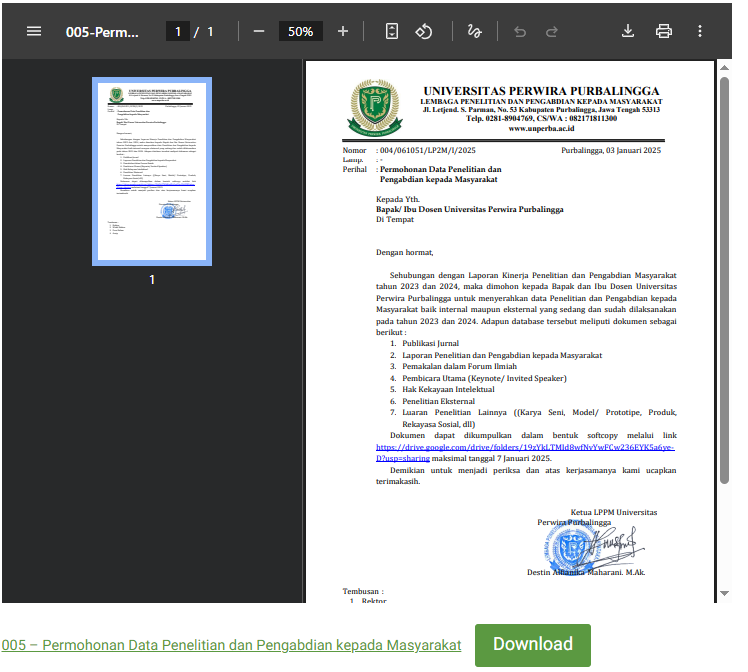The width and height of the screenshot is (748, 672).
Task: Select the page 1 thumbnail
Action: pyautogui.click(x=152, y=171)
